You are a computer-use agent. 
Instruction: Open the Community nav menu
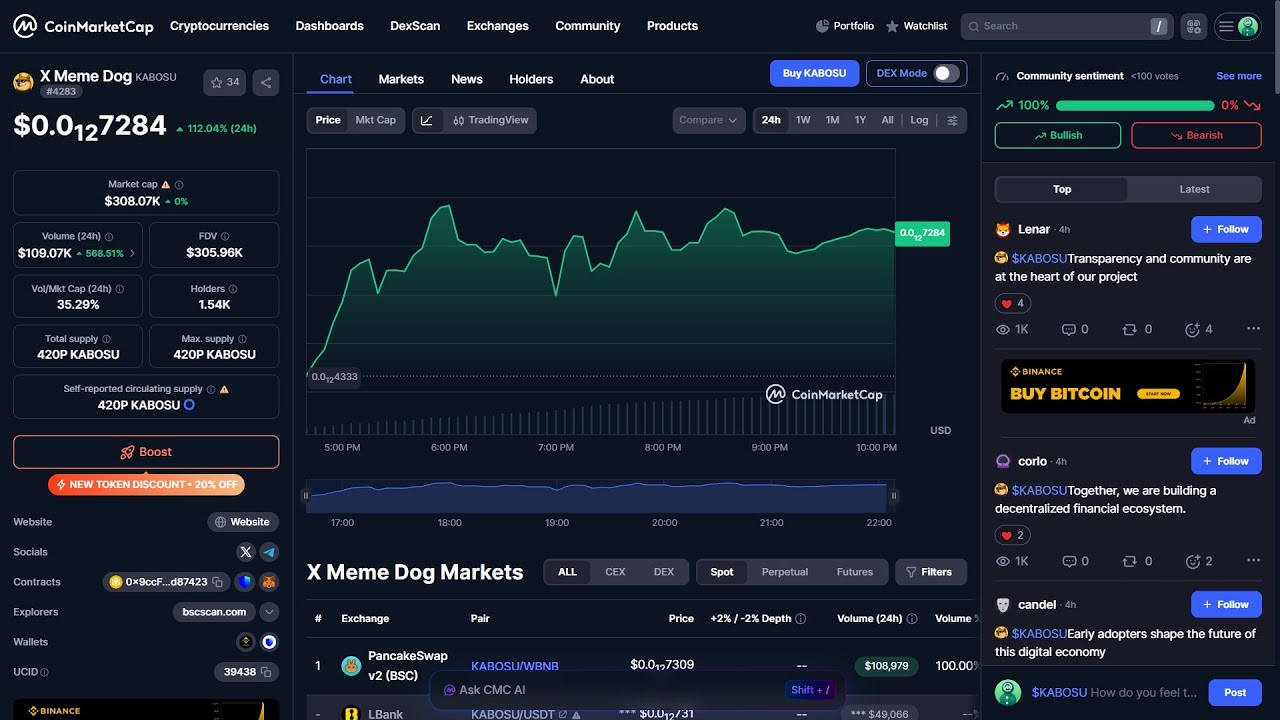click(x=588, y=26)
